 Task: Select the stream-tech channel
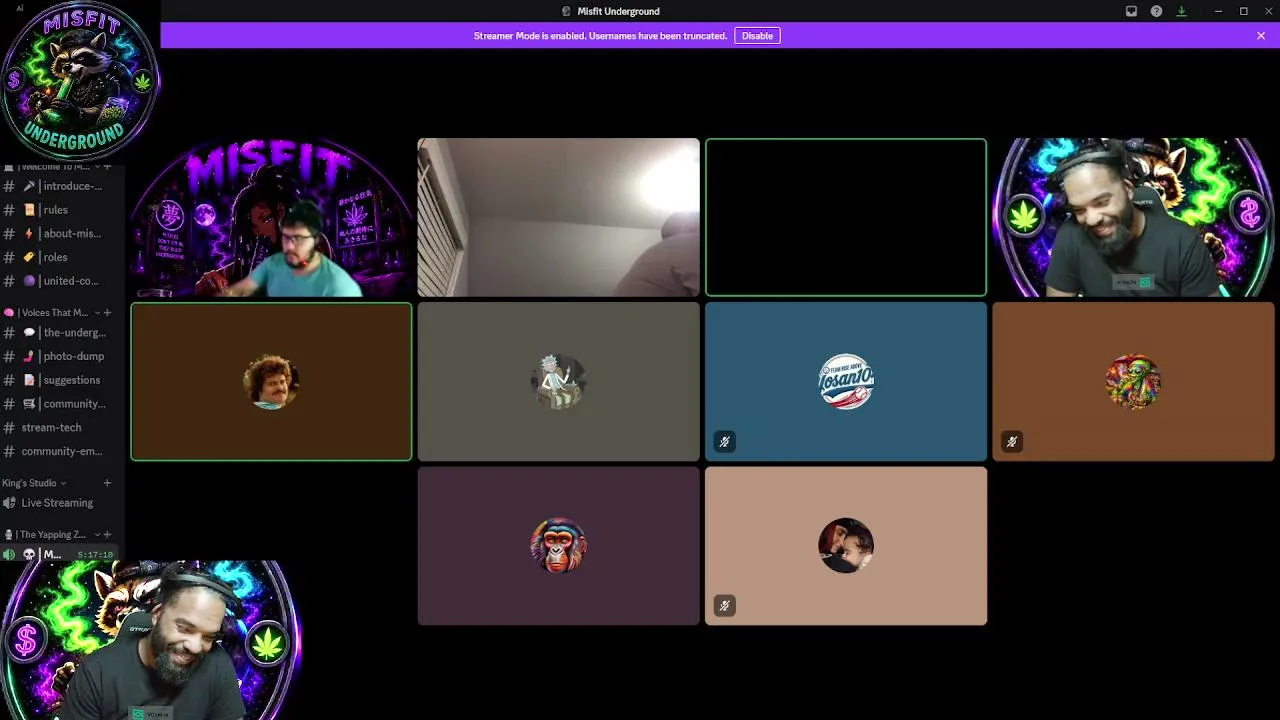(62, 428)
